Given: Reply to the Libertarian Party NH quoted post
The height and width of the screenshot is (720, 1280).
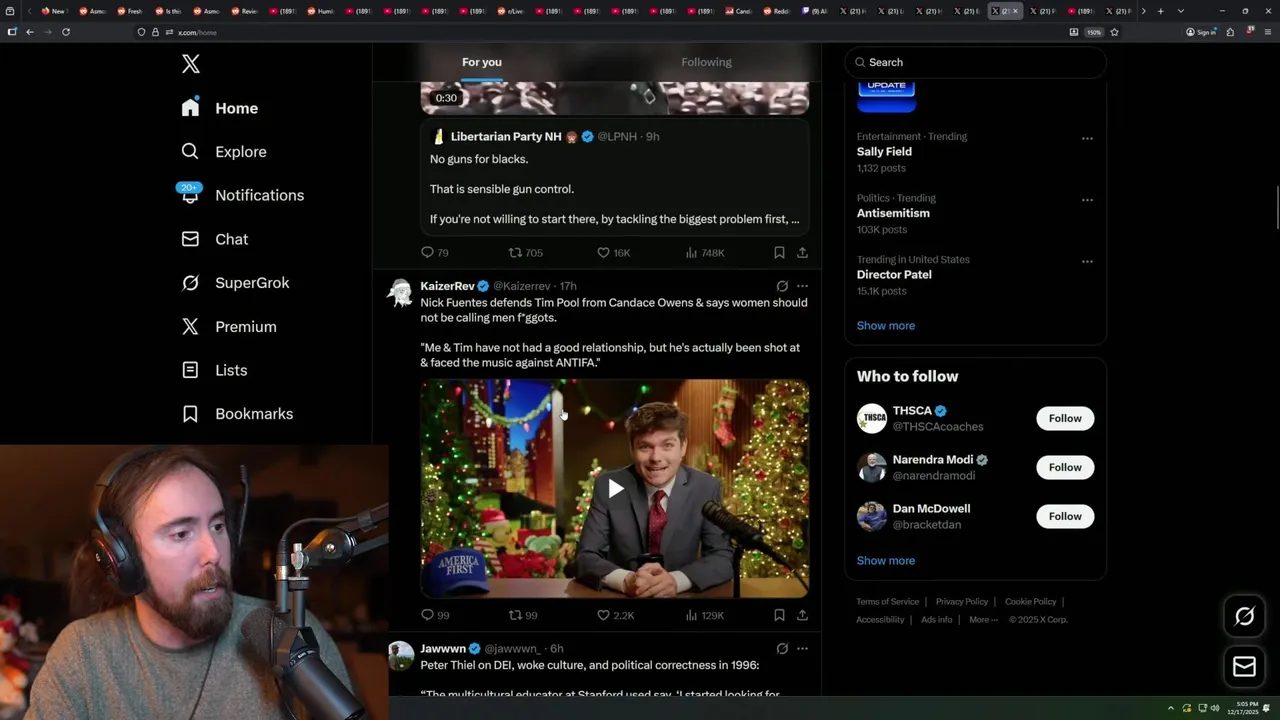Looking at the screenshot, I should [x=434, y=253].
